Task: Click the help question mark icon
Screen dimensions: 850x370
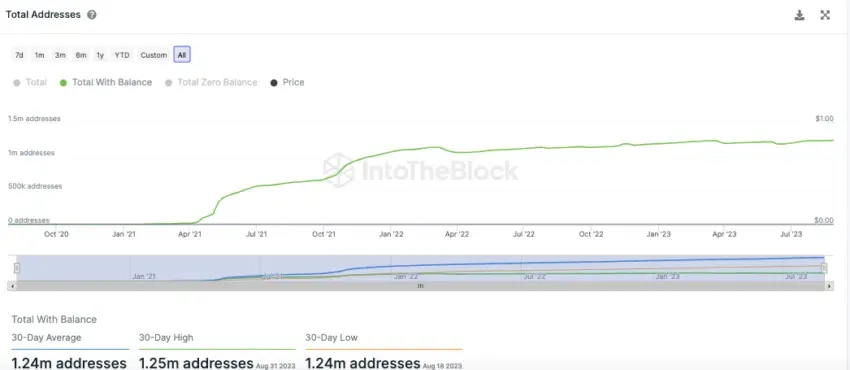Action: (x=92, y=15)
